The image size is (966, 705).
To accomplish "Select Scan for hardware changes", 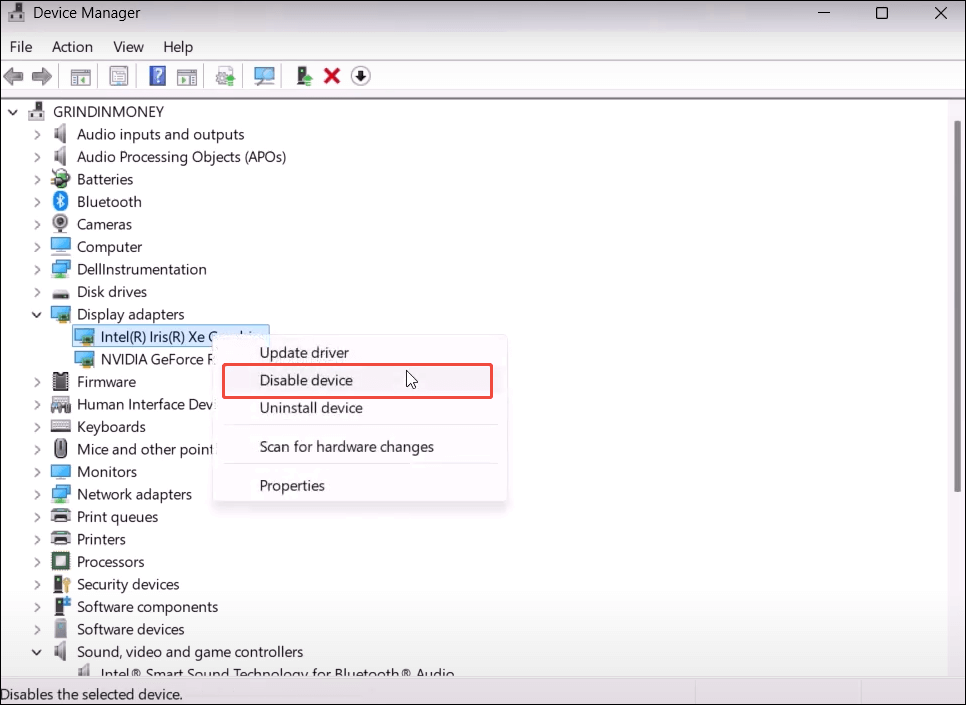I will tap(360, 447).
